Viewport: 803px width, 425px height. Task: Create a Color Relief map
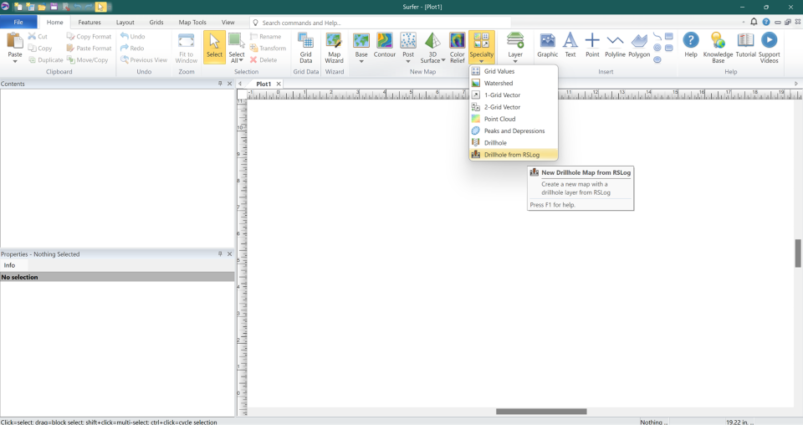(457, 48)
